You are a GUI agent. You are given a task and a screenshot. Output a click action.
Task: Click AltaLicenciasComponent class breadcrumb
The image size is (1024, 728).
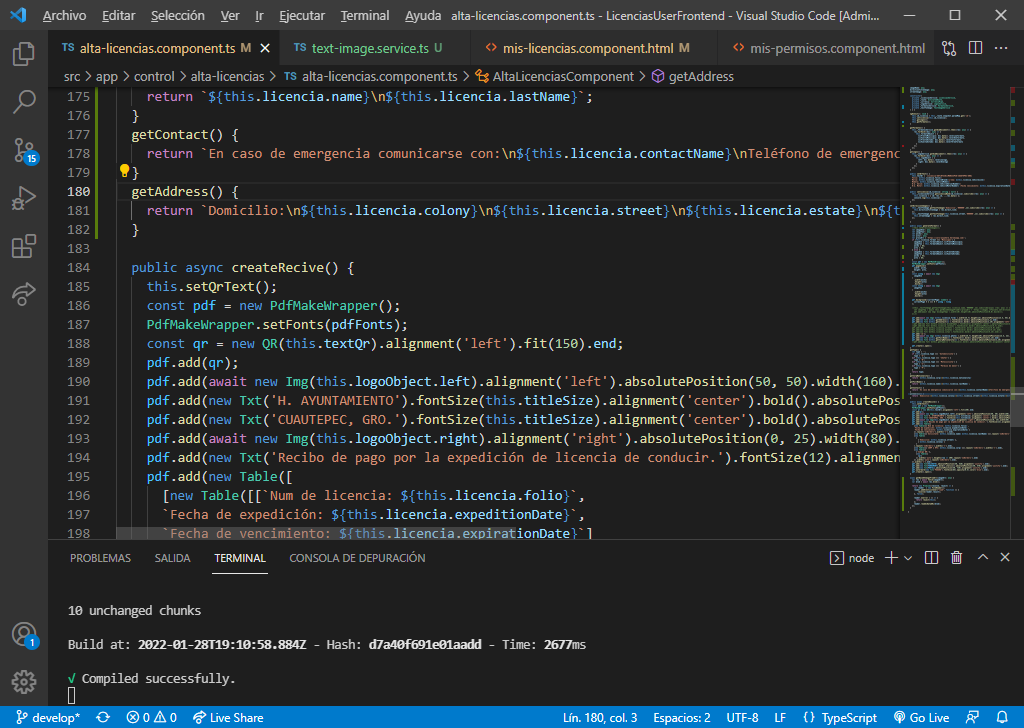554,76
